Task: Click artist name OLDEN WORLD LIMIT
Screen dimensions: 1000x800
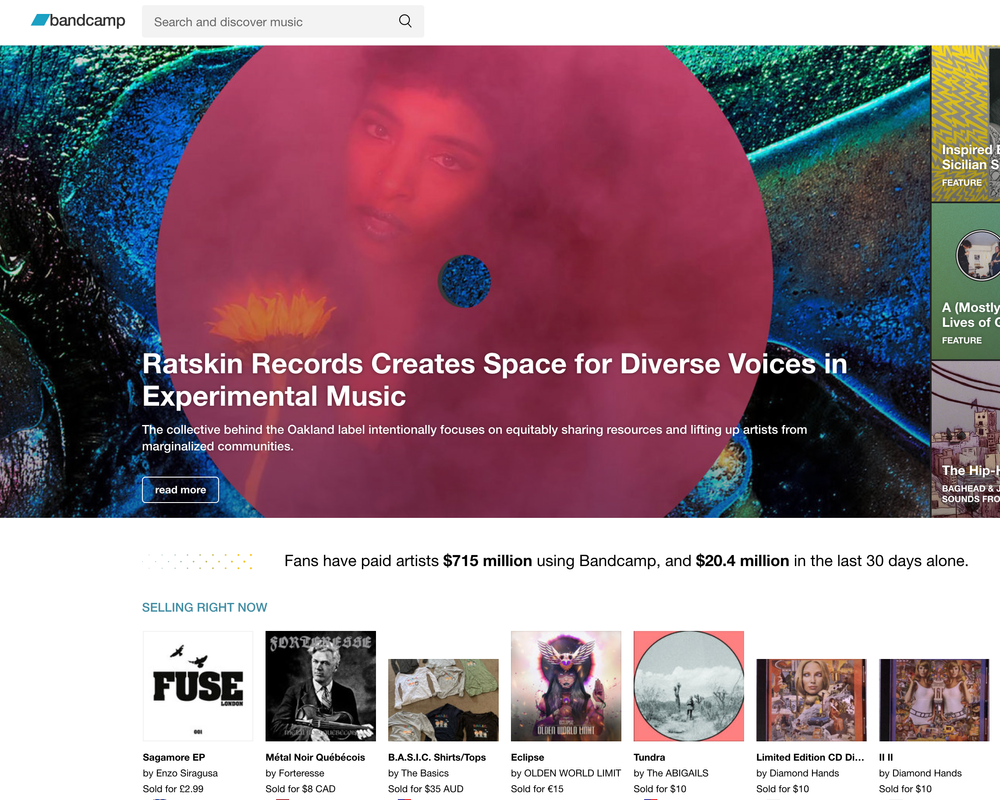Action: 572,773
